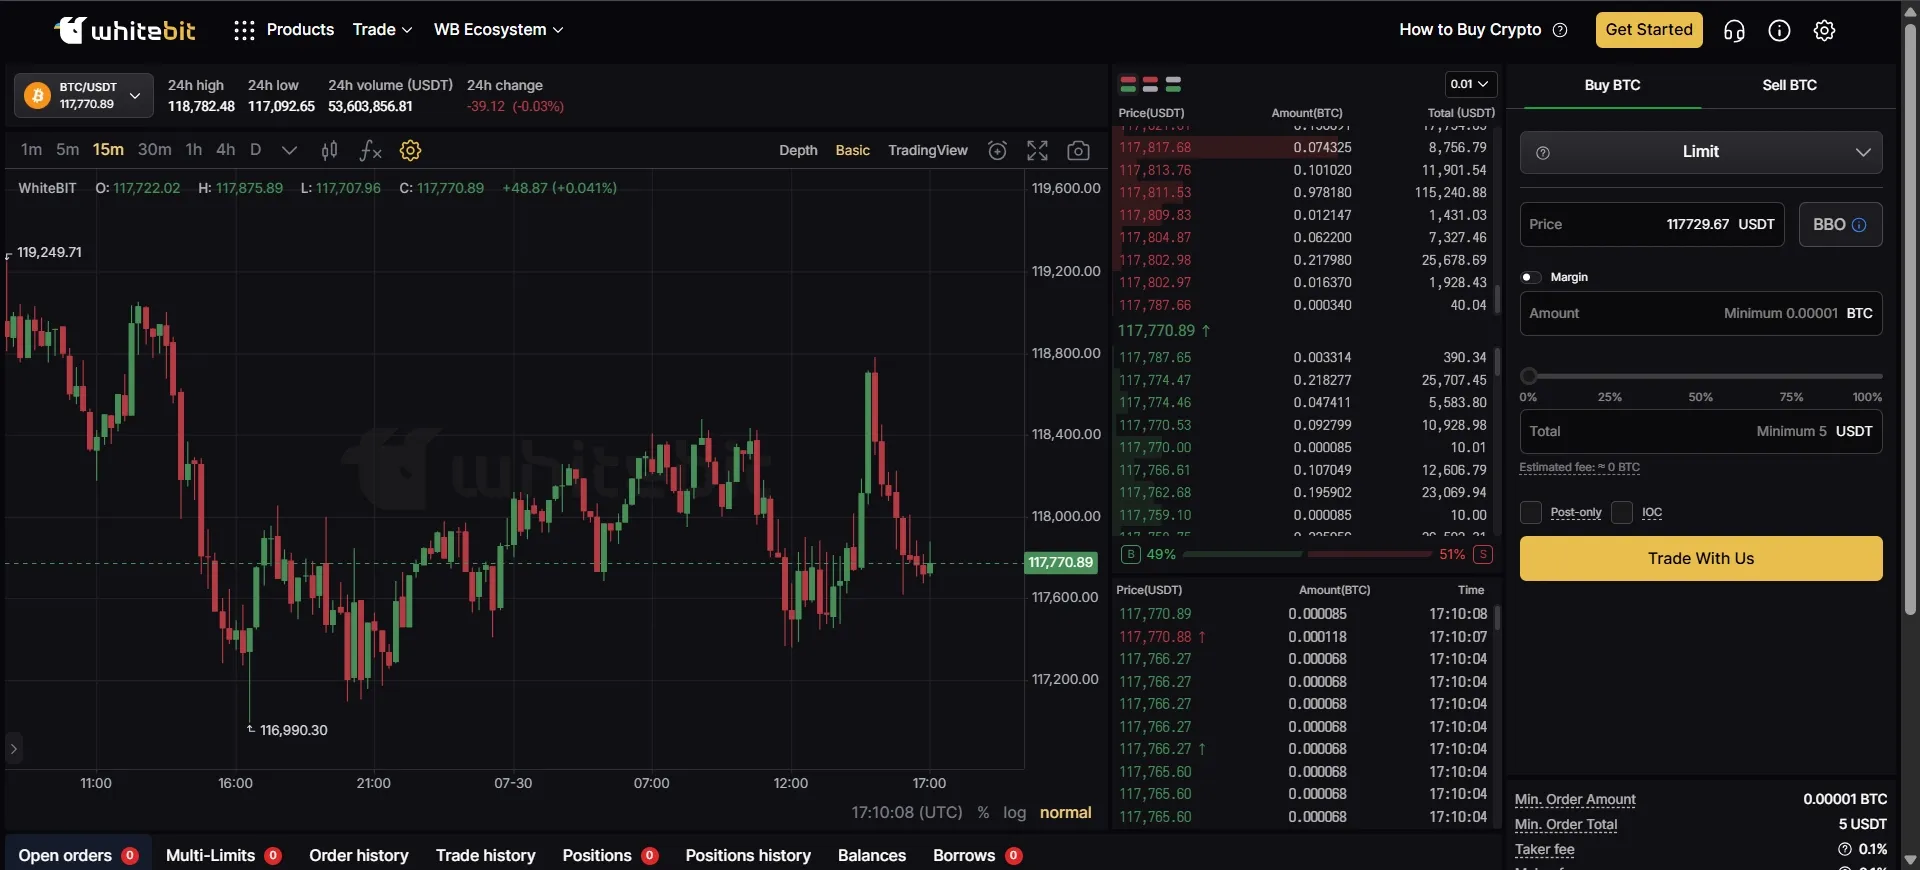Open the info circle icon in header
The width and height of the screenshot is (1920, 870).
[x=1779, y=31]
